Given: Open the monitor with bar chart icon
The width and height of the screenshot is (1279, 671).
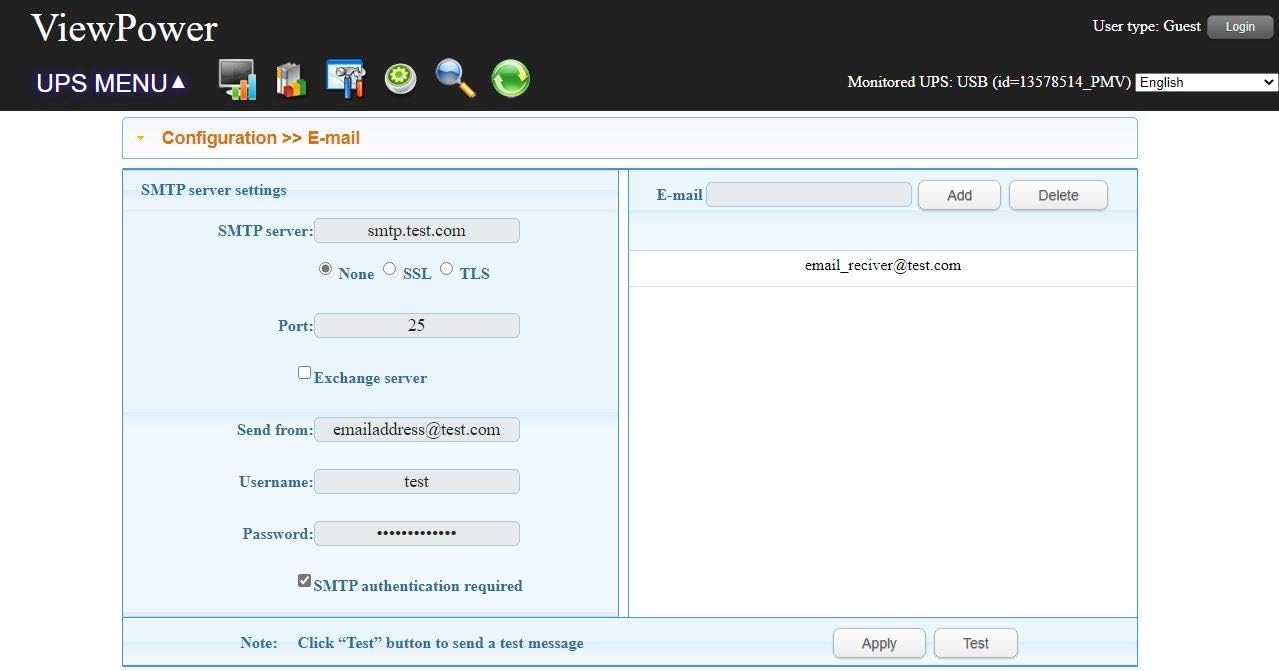Looking at the screenshot, I should (x=237, y=80).
